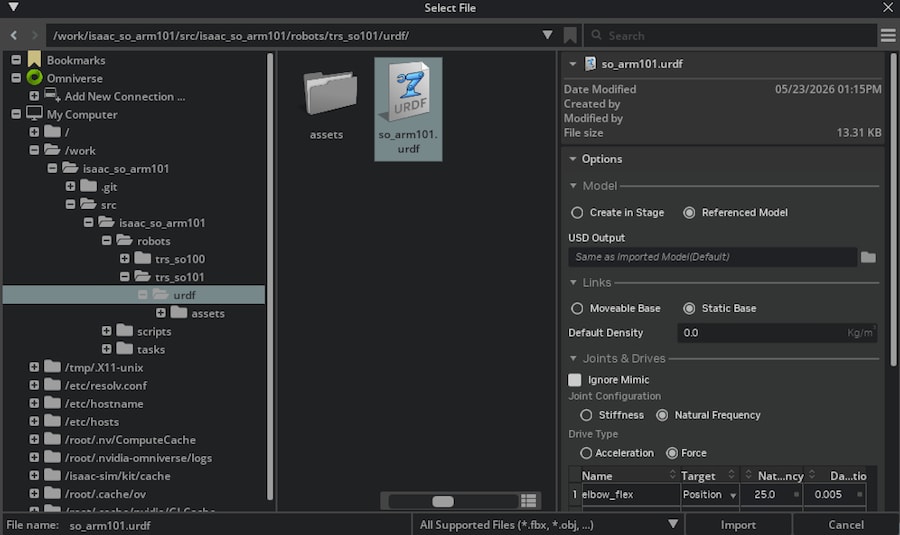Bookmark the current urdf folder
The width and height of the screenshot is (900, 535).
click(x=570, y=36)
